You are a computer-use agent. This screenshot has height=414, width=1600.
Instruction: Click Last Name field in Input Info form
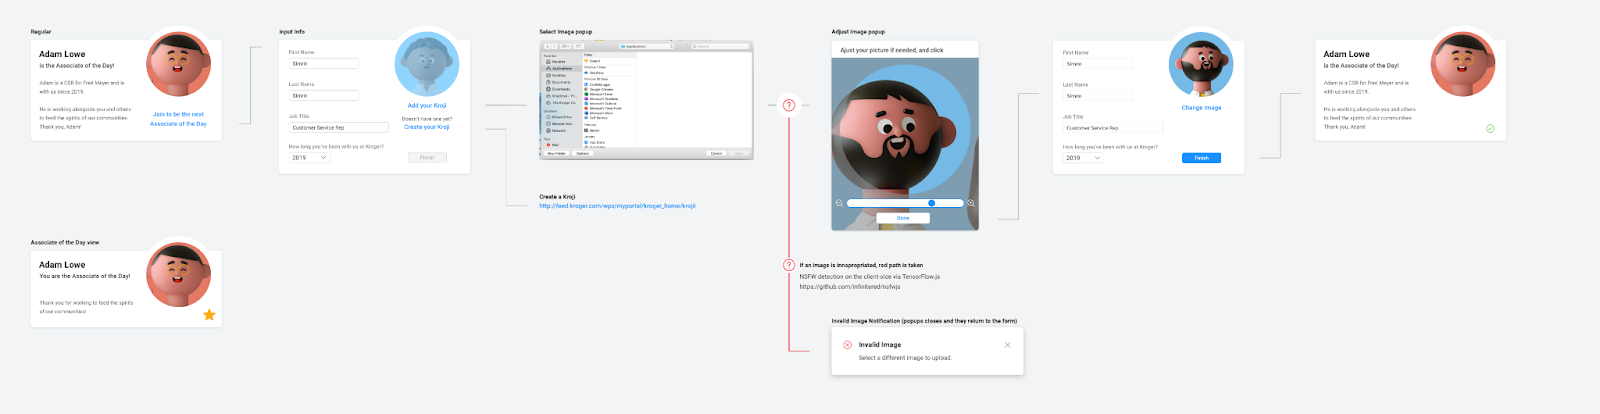pos(324,95)
